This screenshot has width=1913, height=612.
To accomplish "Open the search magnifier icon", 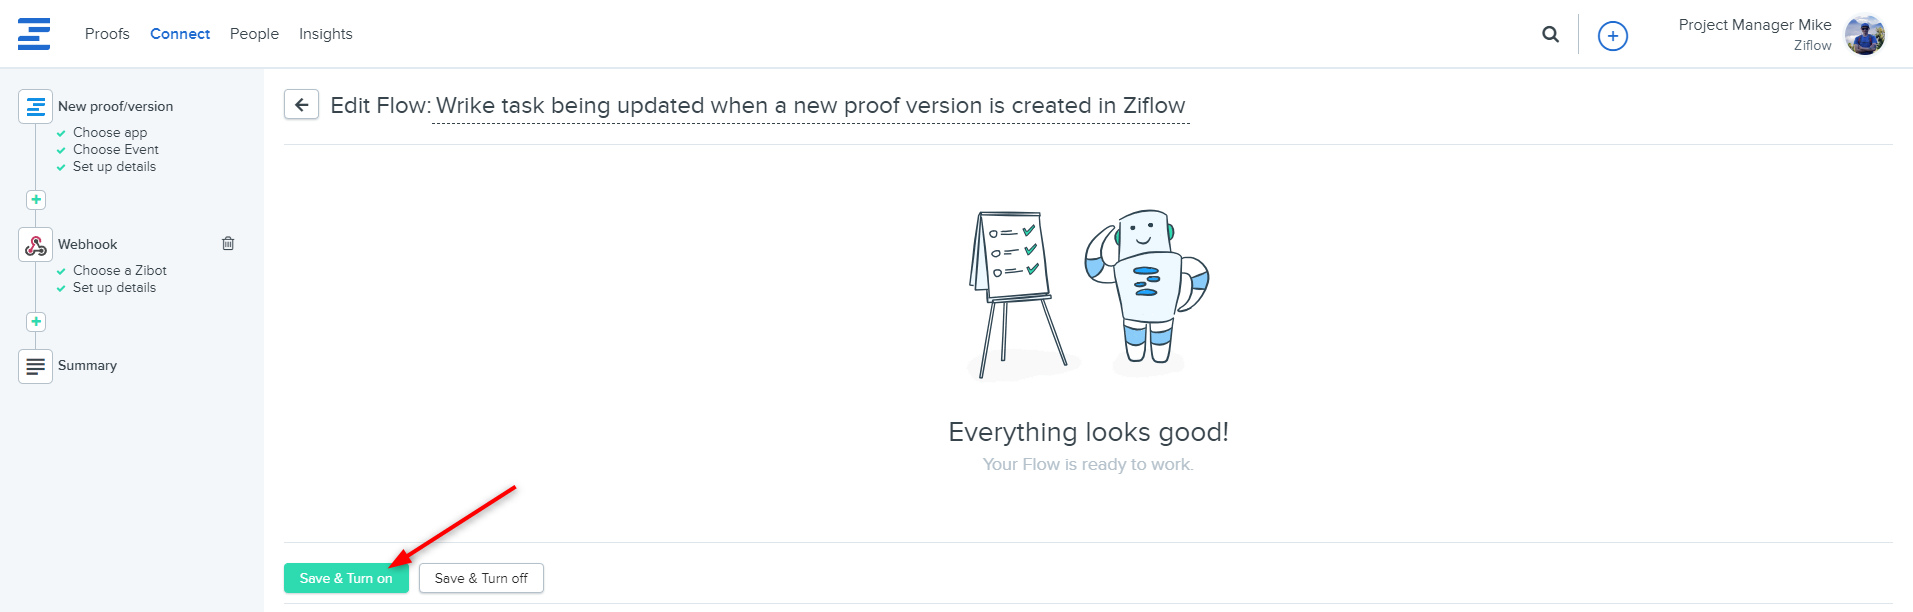I will click(1550, 35).
